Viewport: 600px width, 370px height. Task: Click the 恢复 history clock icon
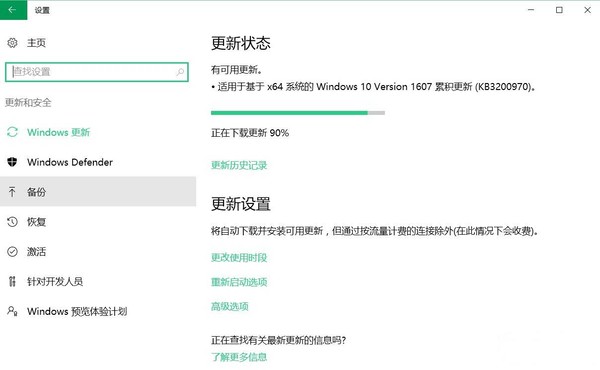(12, 222)
